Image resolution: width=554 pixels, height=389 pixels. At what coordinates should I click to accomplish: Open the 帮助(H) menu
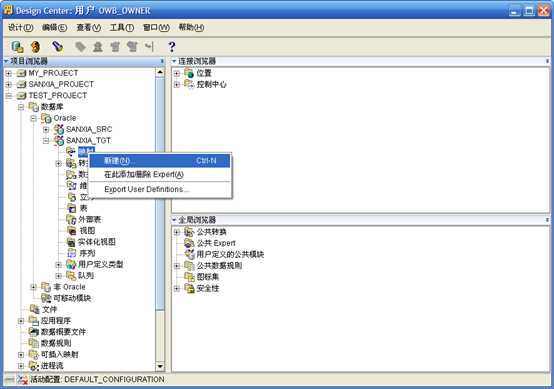(x=191, y=28)
